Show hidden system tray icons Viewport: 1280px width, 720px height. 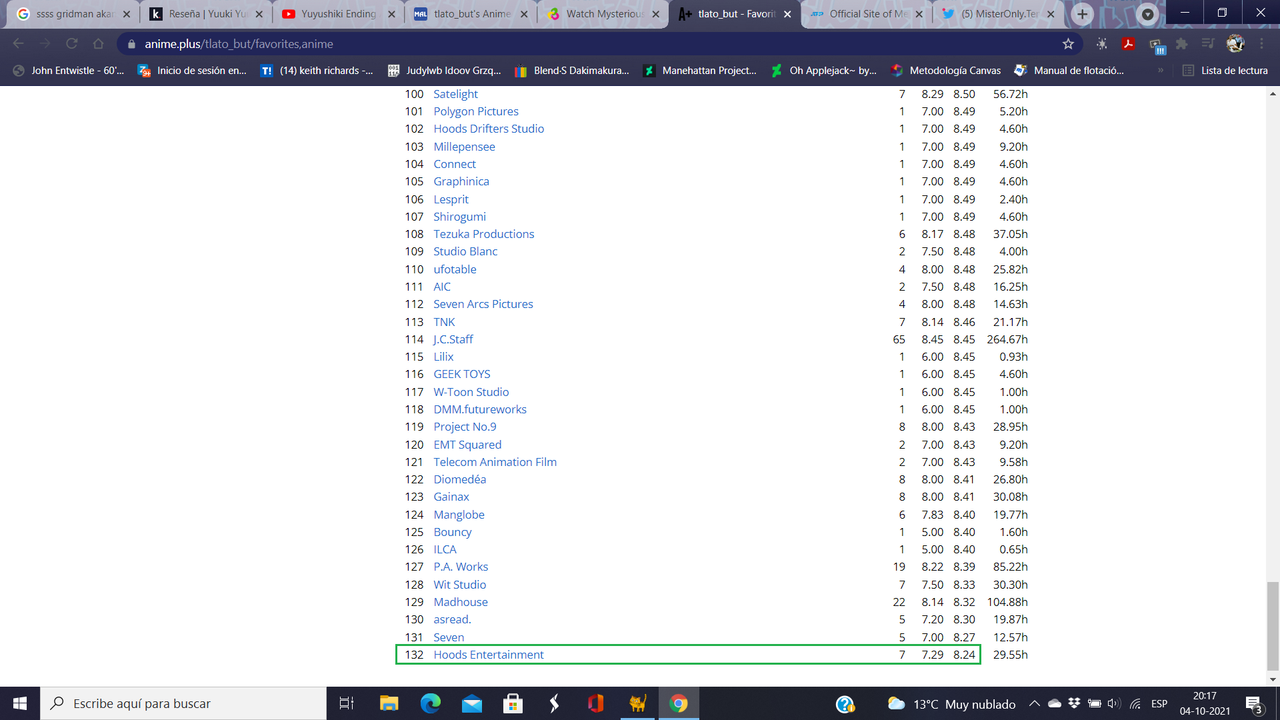(x=1034, y=704)
